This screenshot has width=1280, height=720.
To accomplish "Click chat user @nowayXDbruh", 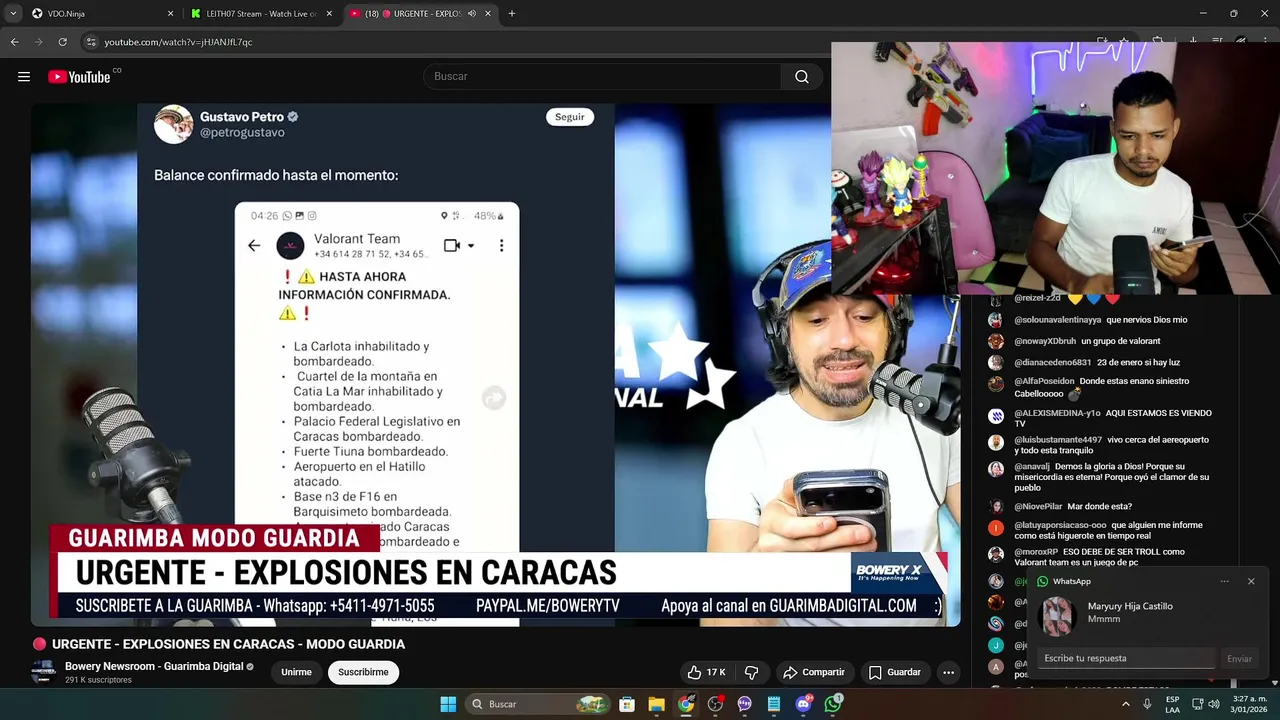I will (x=1045, y=341).
